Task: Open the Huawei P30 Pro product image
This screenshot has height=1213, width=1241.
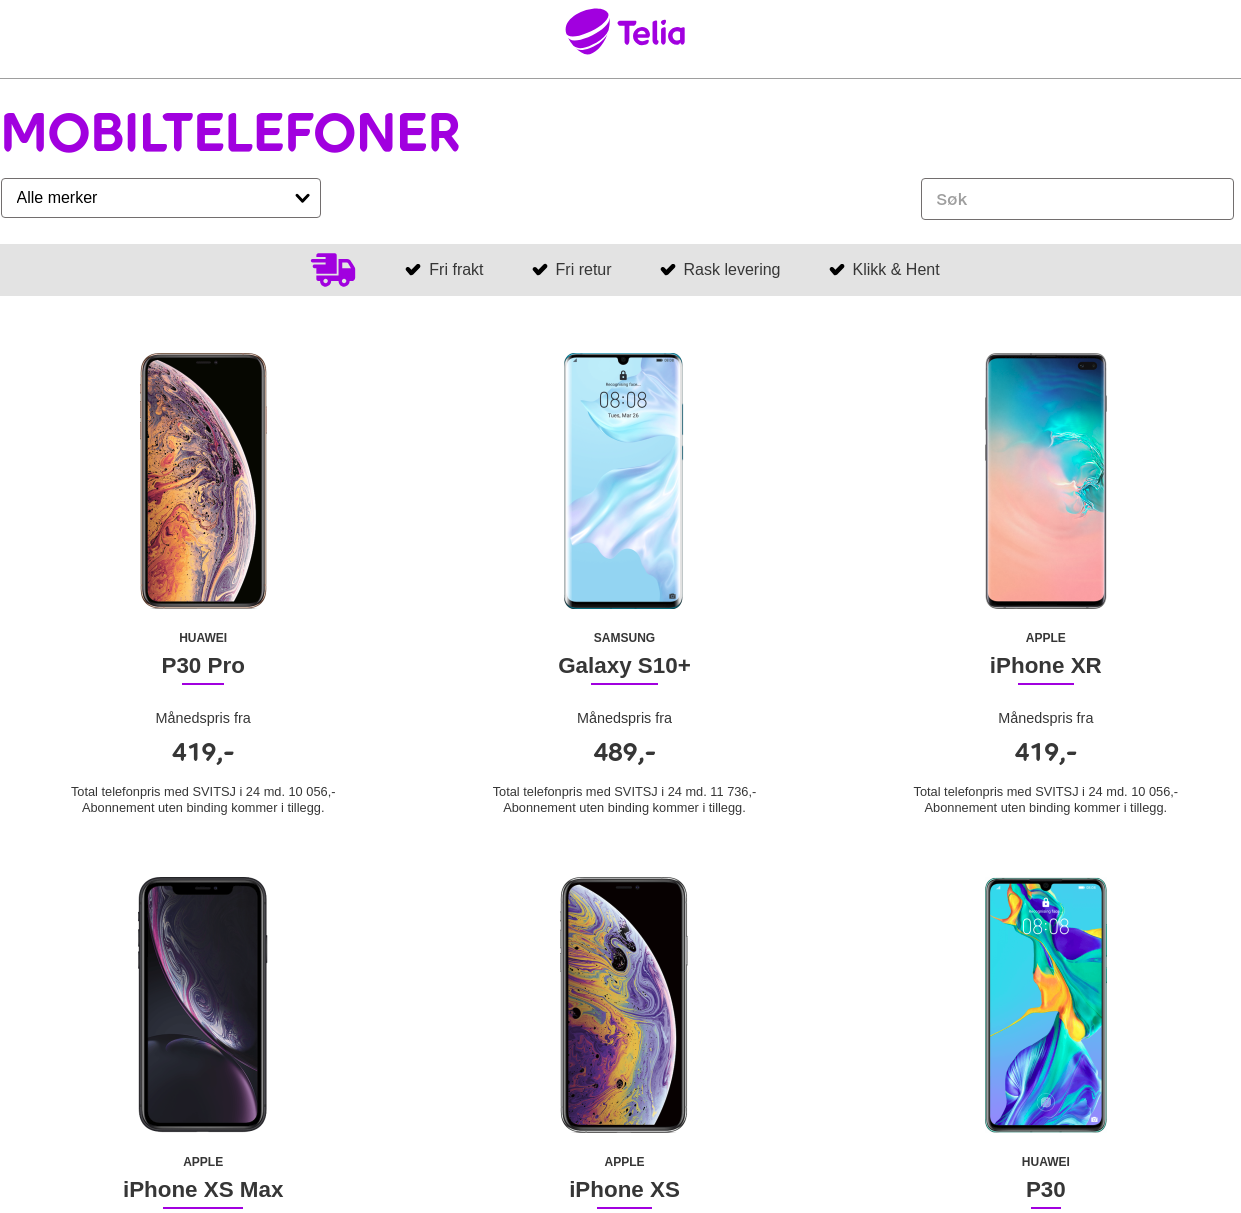Action: [203, 480]
